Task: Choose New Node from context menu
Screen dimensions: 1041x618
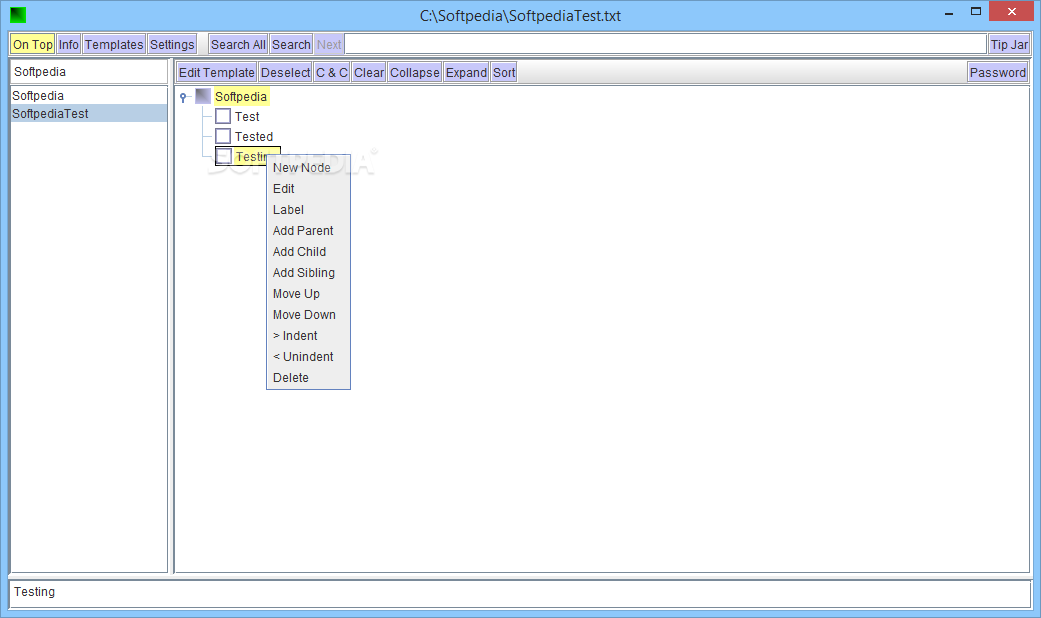Action: click(308, 168)
